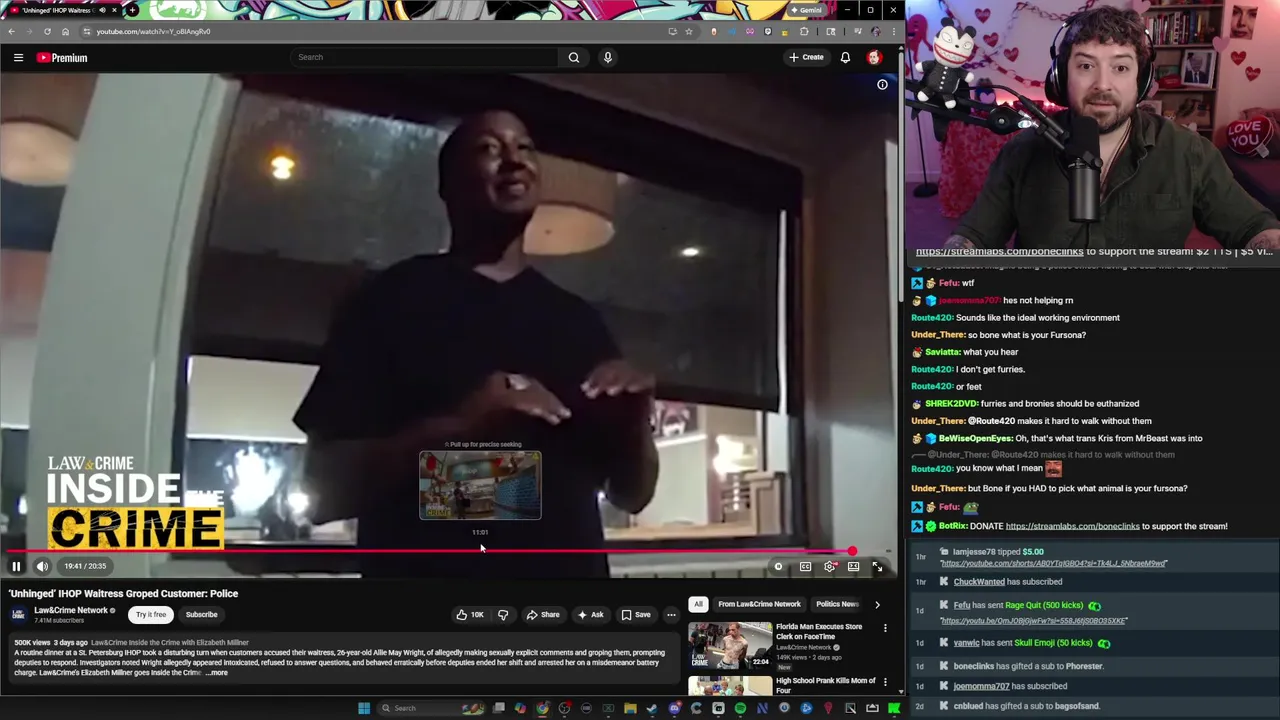Viewport: 1280px width, 720px height.
Task: Open the BotRix streamlabs donate link in chat
Action: [x=1072, y=526]
